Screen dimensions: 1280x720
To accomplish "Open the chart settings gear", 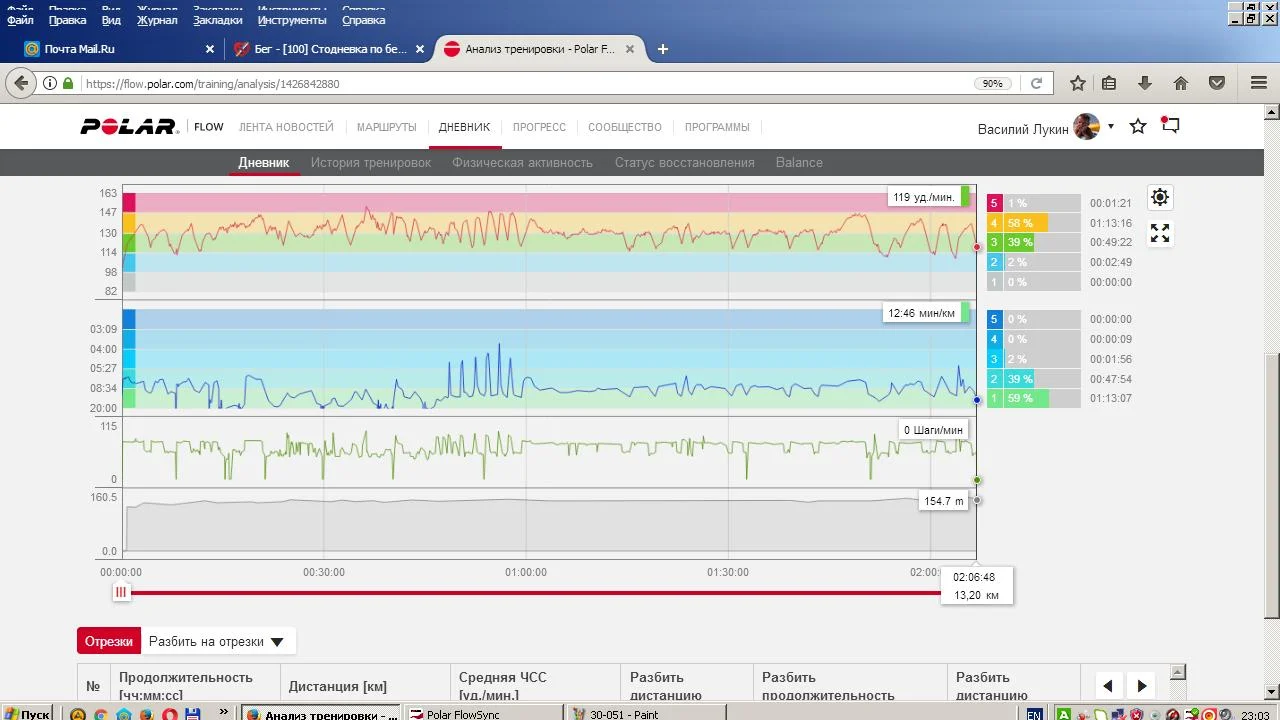I will click(1160, 197).
